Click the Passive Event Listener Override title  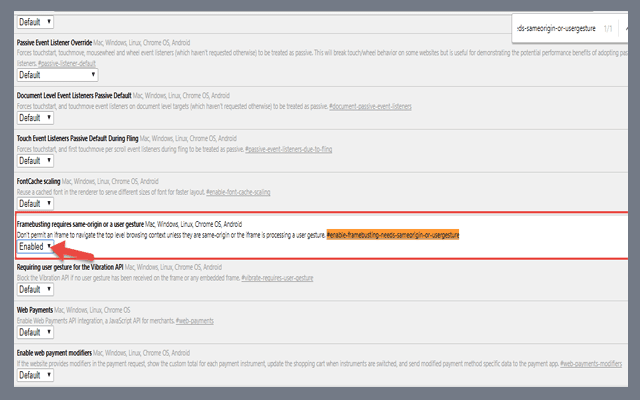54,42
